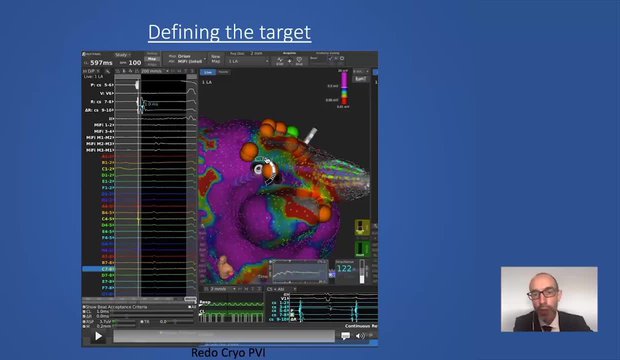This screenshot has height=360, width=620.
Task: Click the plus icon in the Acquire group
Action: 289,61
